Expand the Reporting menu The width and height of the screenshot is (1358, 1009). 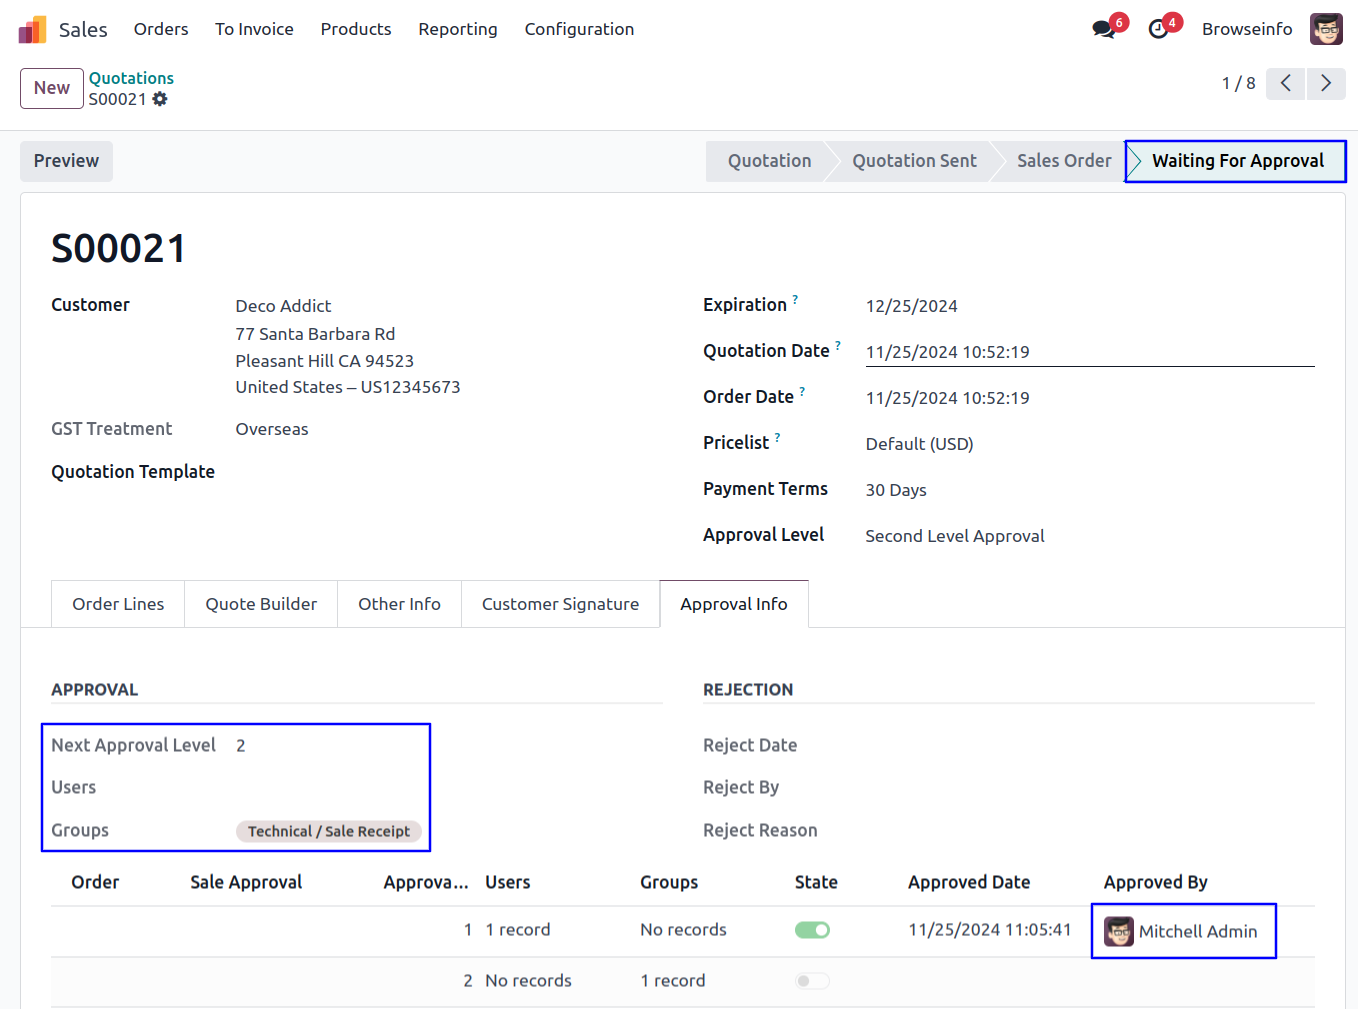click(x=457, y=29)
